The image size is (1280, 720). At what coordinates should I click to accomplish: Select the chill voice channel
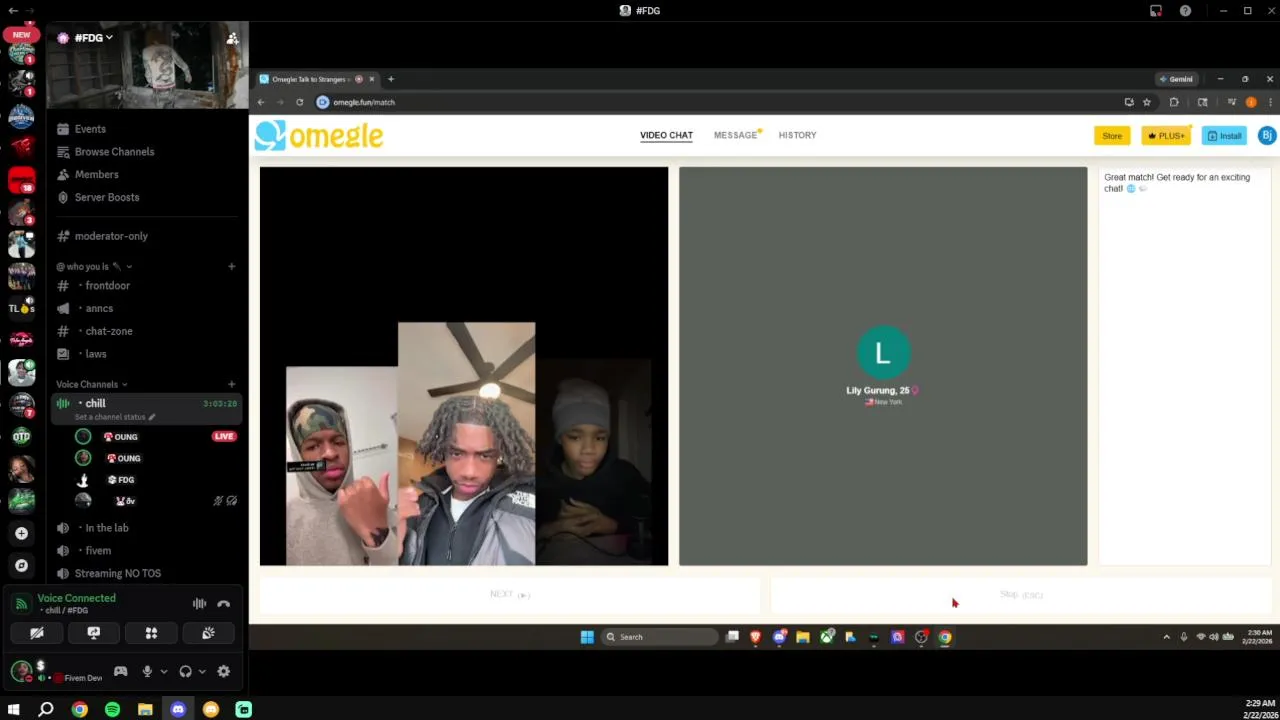[x=148, y=409]
